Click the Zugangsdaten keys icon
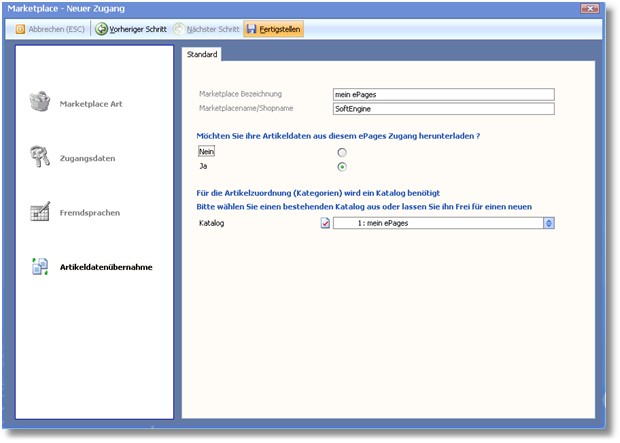The image size is (620, 443). 40,157
